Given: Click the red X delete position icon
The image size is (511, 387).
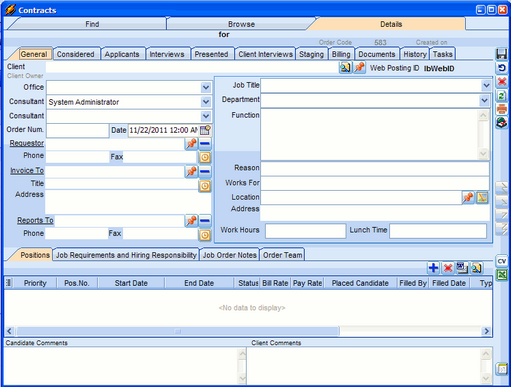Looking at the screenshot, I should tap(448, 268).
